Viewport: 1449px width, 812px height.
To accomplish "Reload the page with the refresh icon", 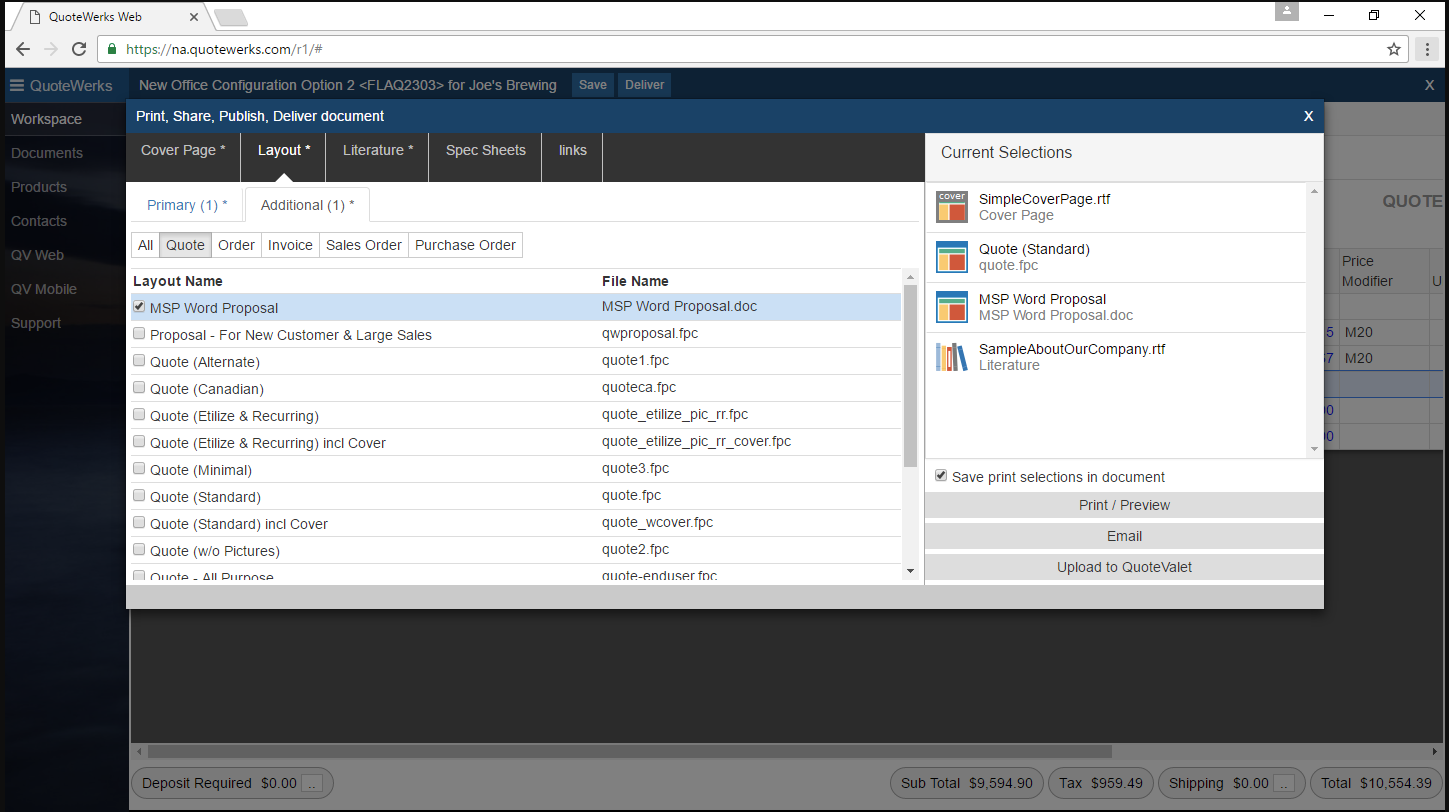I will pyautogui.click(x=79, y=49).
